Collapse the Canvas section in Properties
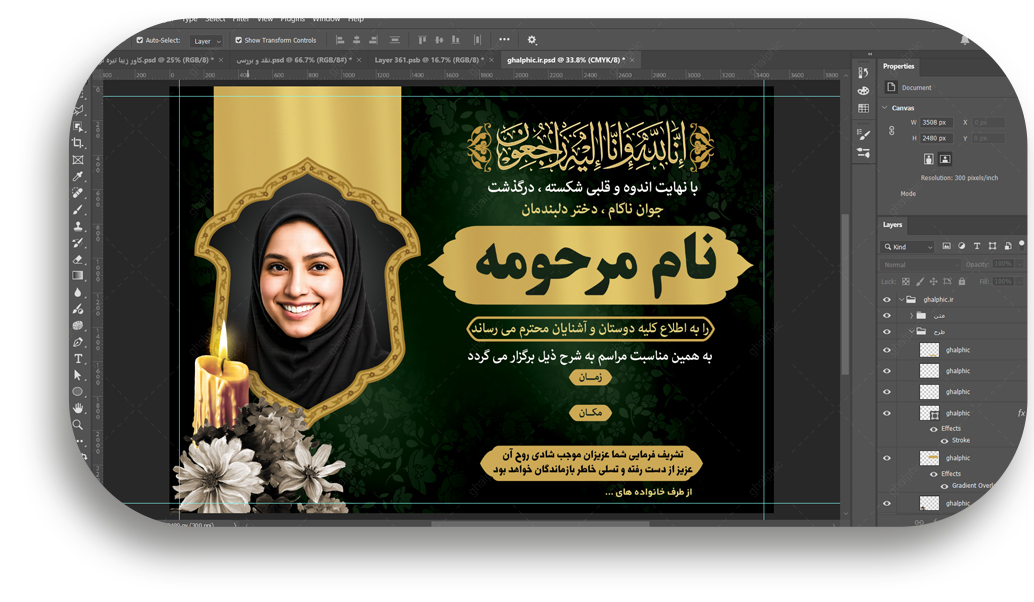The image size is (1034, 602). click(885, 108)
